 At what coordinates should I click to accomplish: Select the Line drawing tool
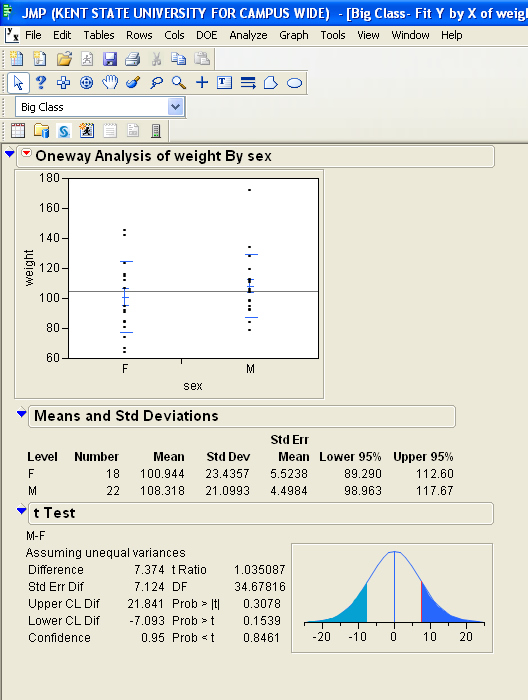coord(248,83)
